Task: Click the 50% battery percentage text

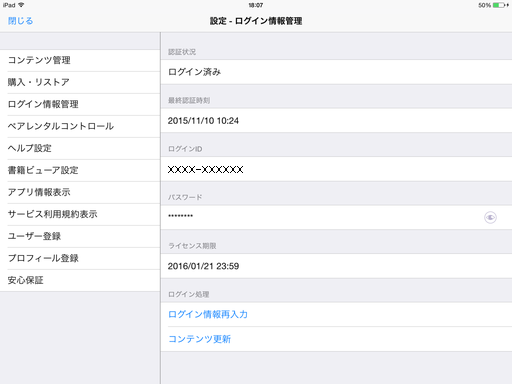Action: coord(484,5)
